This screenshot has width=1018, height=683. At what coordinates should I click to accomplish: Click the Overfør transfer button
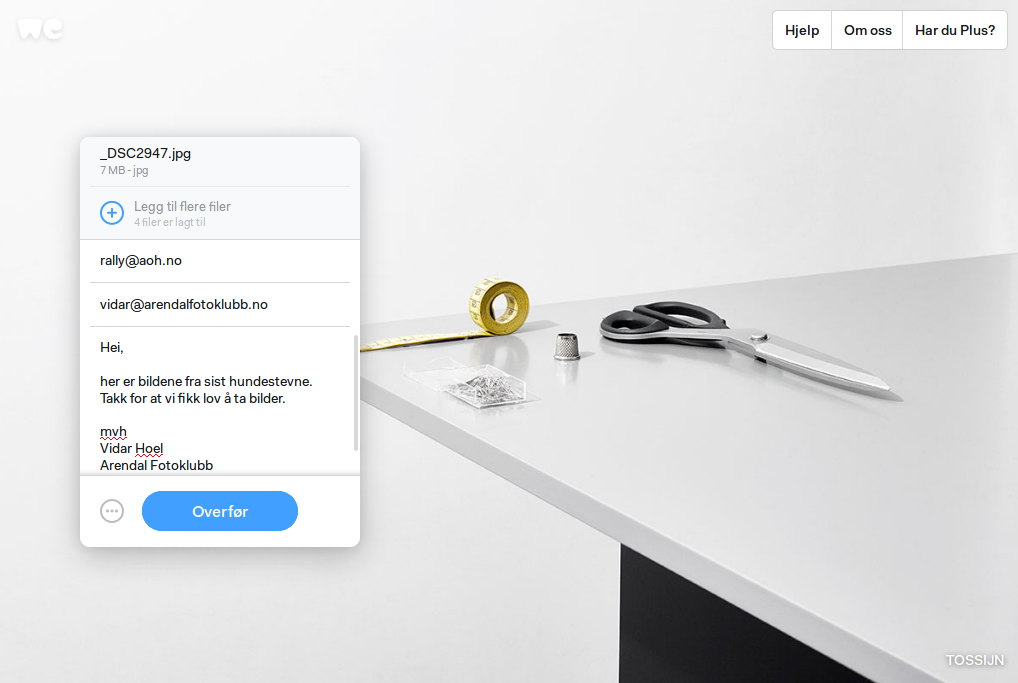click(x=219, y=512)
